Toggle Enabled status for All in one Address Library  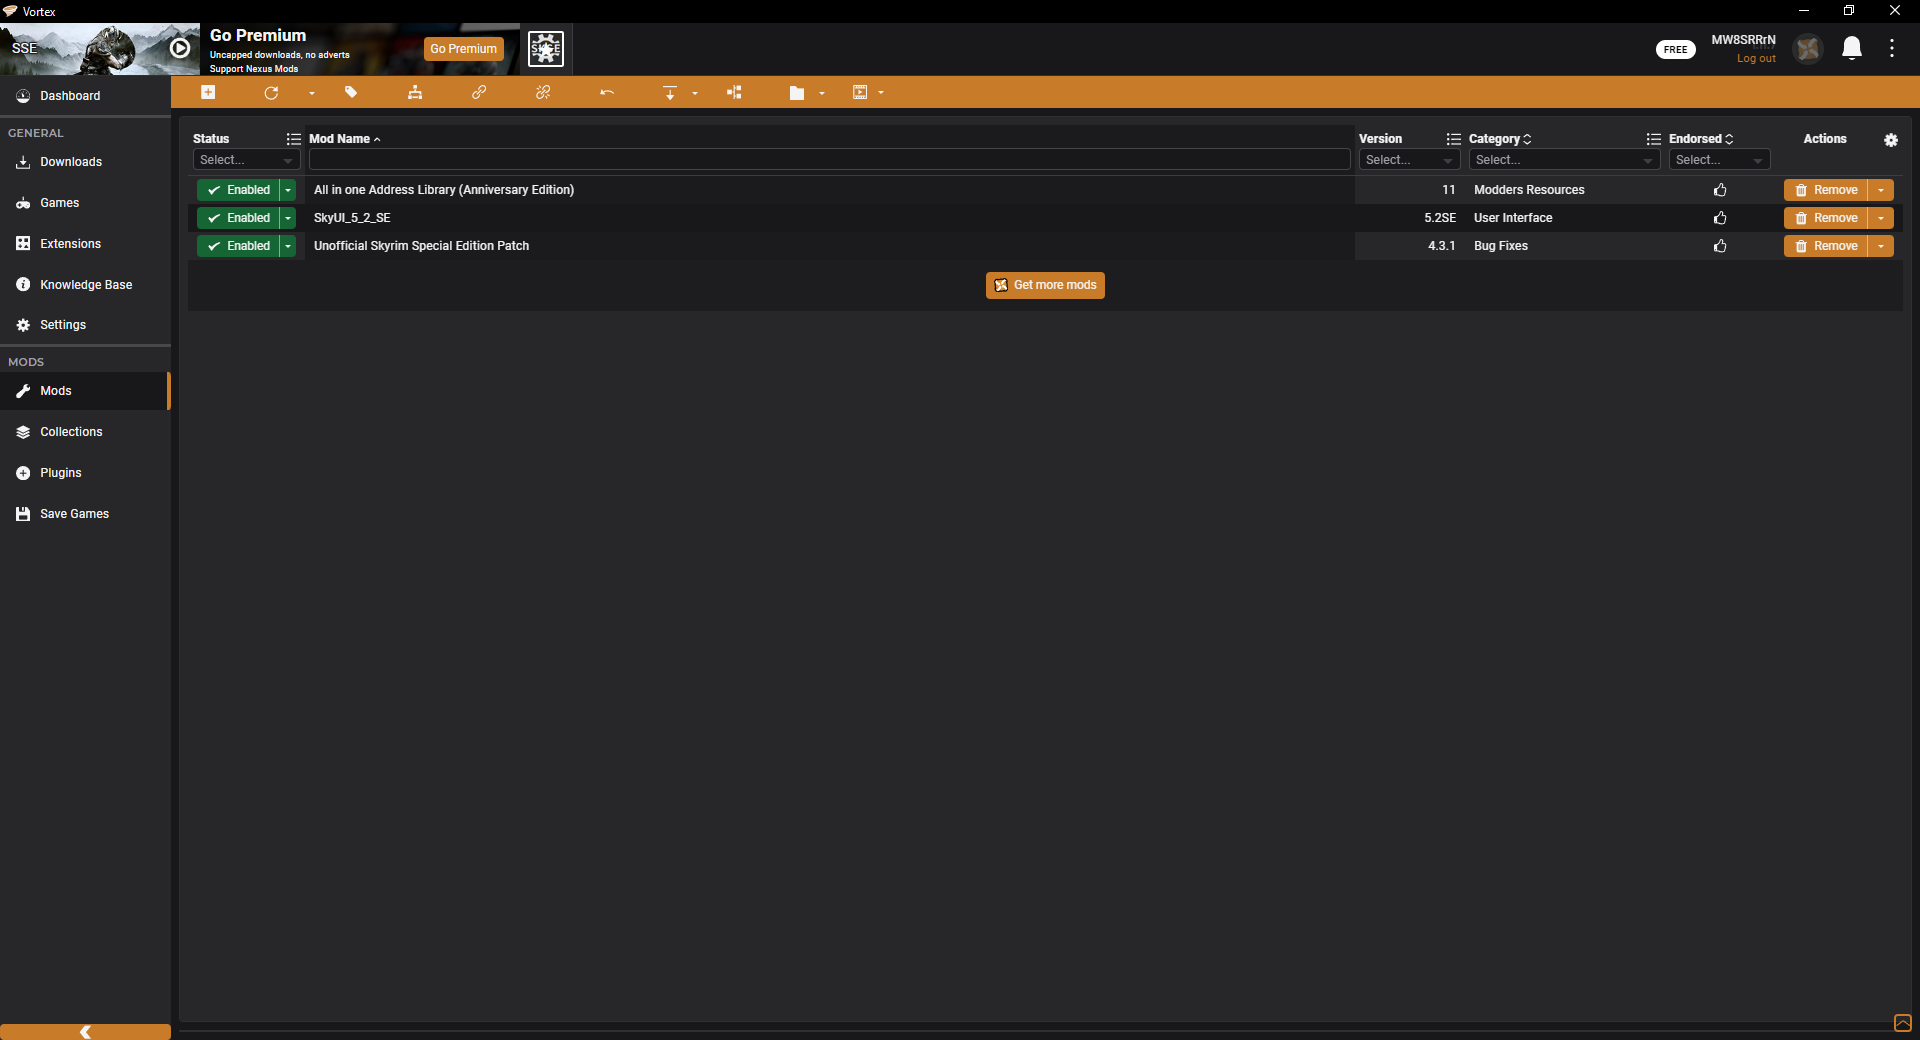point(238,190)
